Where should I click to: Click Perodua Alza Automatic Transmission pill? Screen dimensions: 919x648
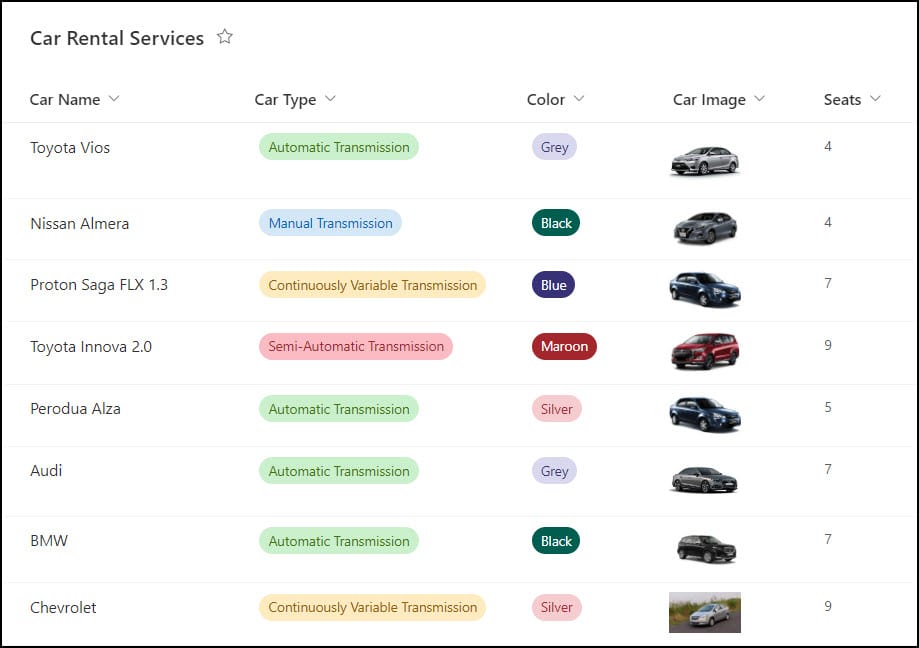point(339,409)
